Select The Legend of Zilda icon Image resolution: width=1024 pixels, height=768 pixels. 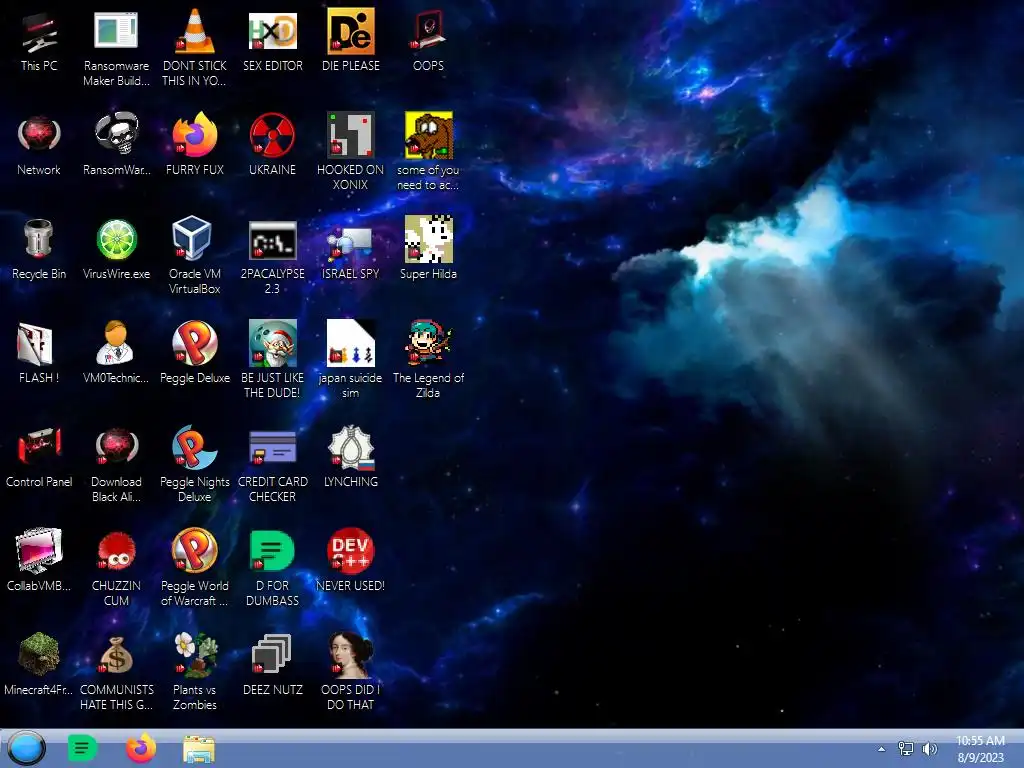pyautogui.click(x=428, y=344)
